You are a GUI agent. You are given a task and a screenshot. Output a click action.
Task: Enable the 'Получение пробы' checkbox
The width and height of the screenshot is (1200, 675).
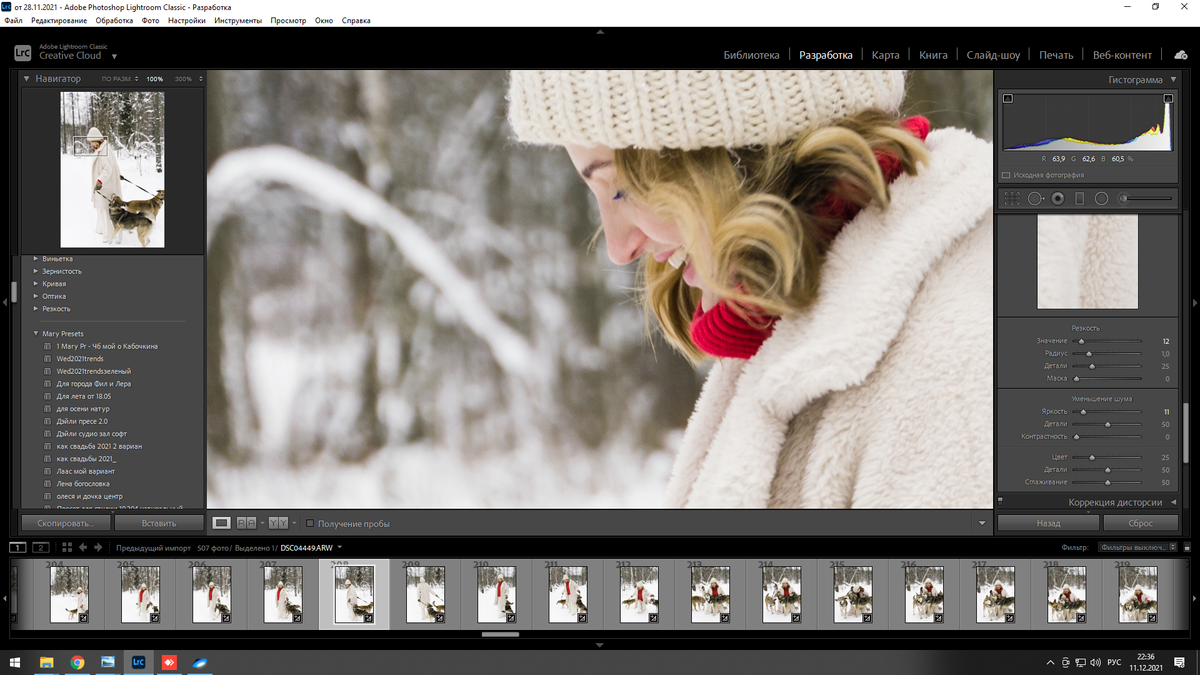tap(310, 523)
